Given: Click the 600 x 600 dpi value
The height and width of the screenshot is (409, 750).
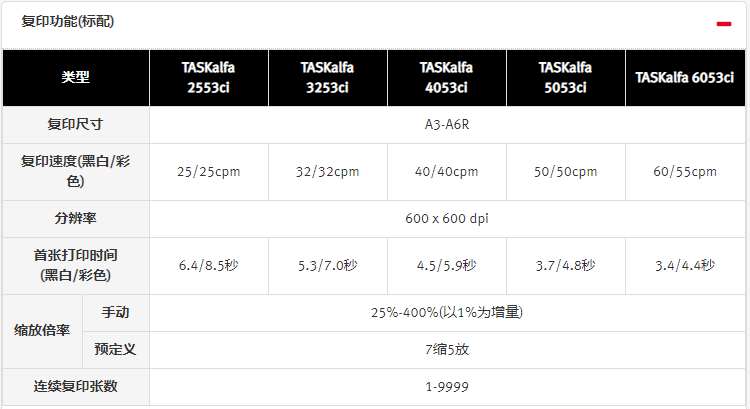Looking at the screenshot, I should [446, 218].
